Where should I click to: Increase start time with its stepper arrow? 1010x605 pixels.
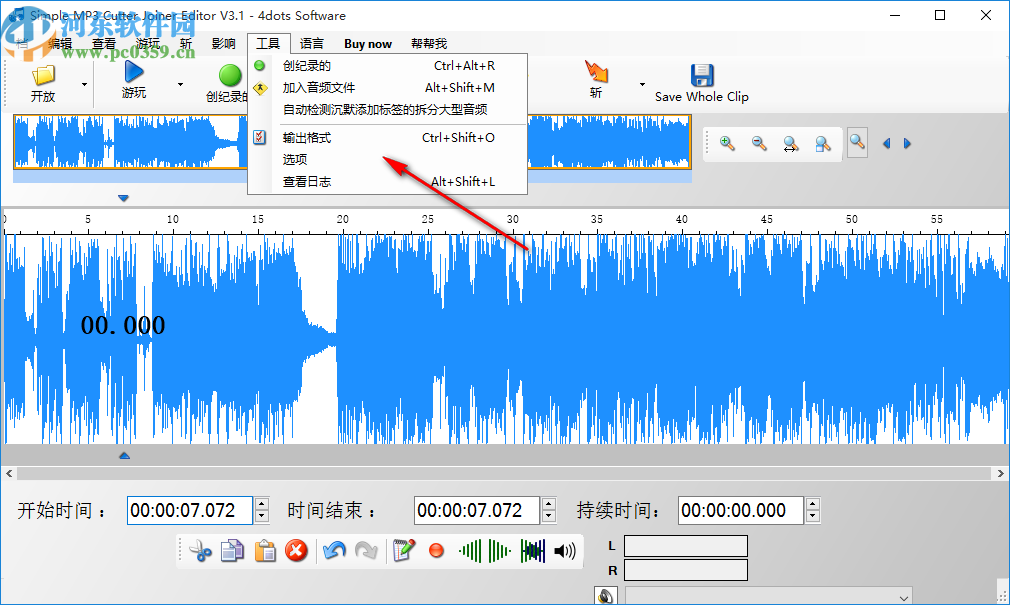coord(261,504)
